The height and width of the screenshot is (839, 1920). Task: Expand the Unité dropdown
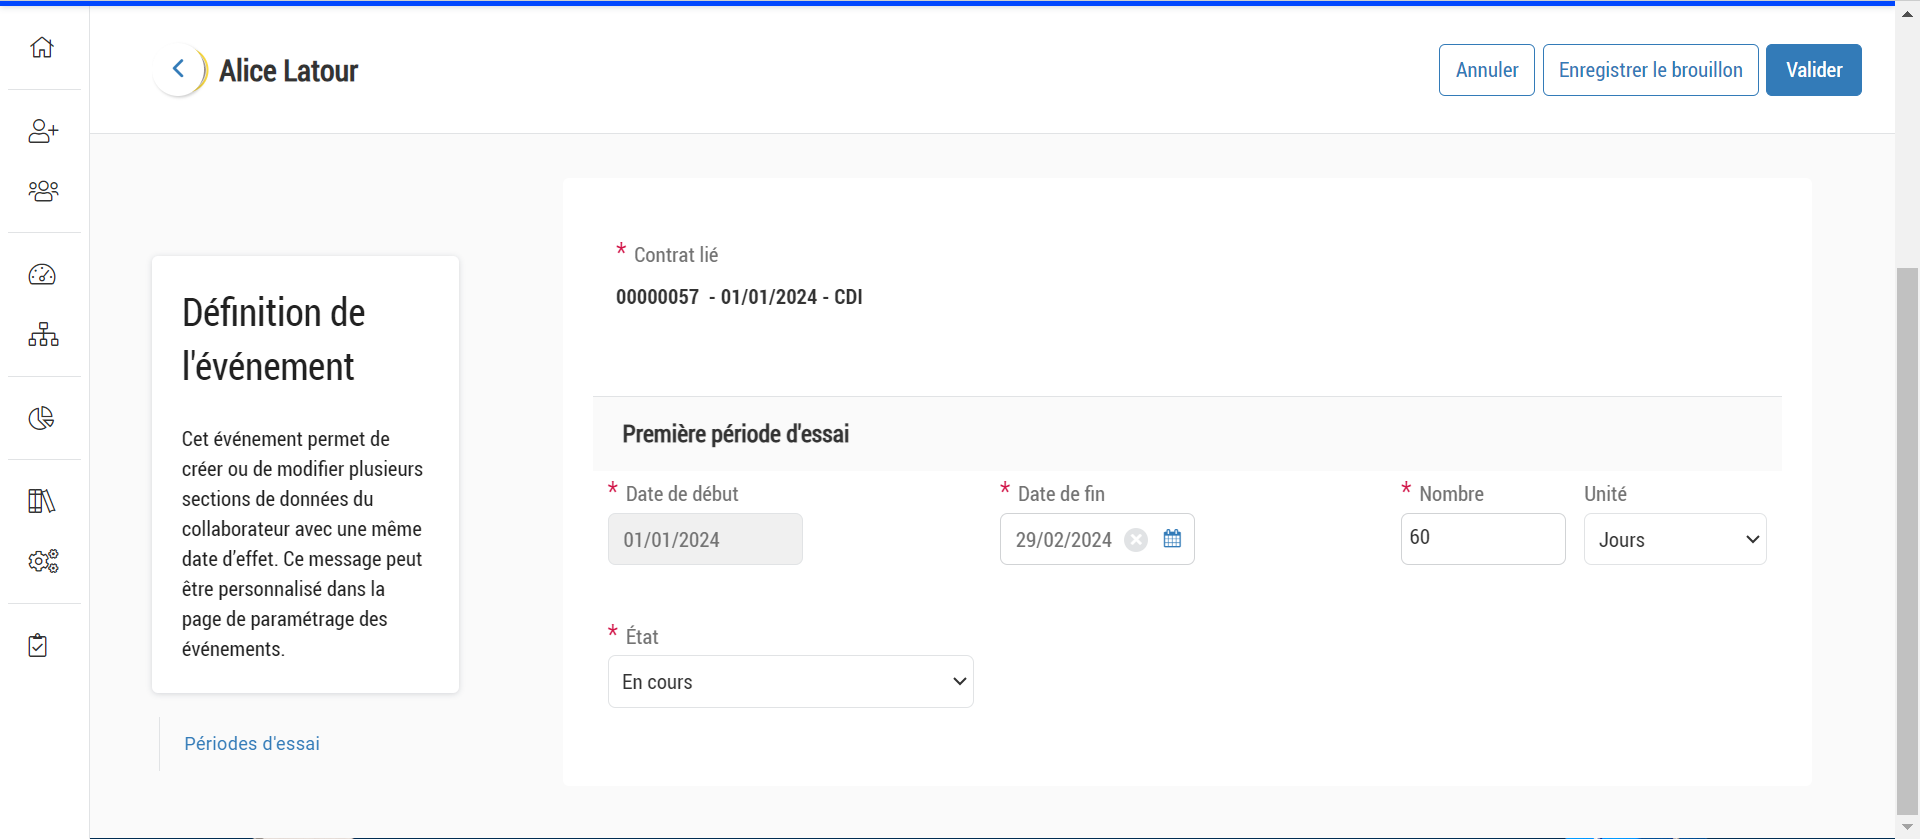pos(1675,540)
